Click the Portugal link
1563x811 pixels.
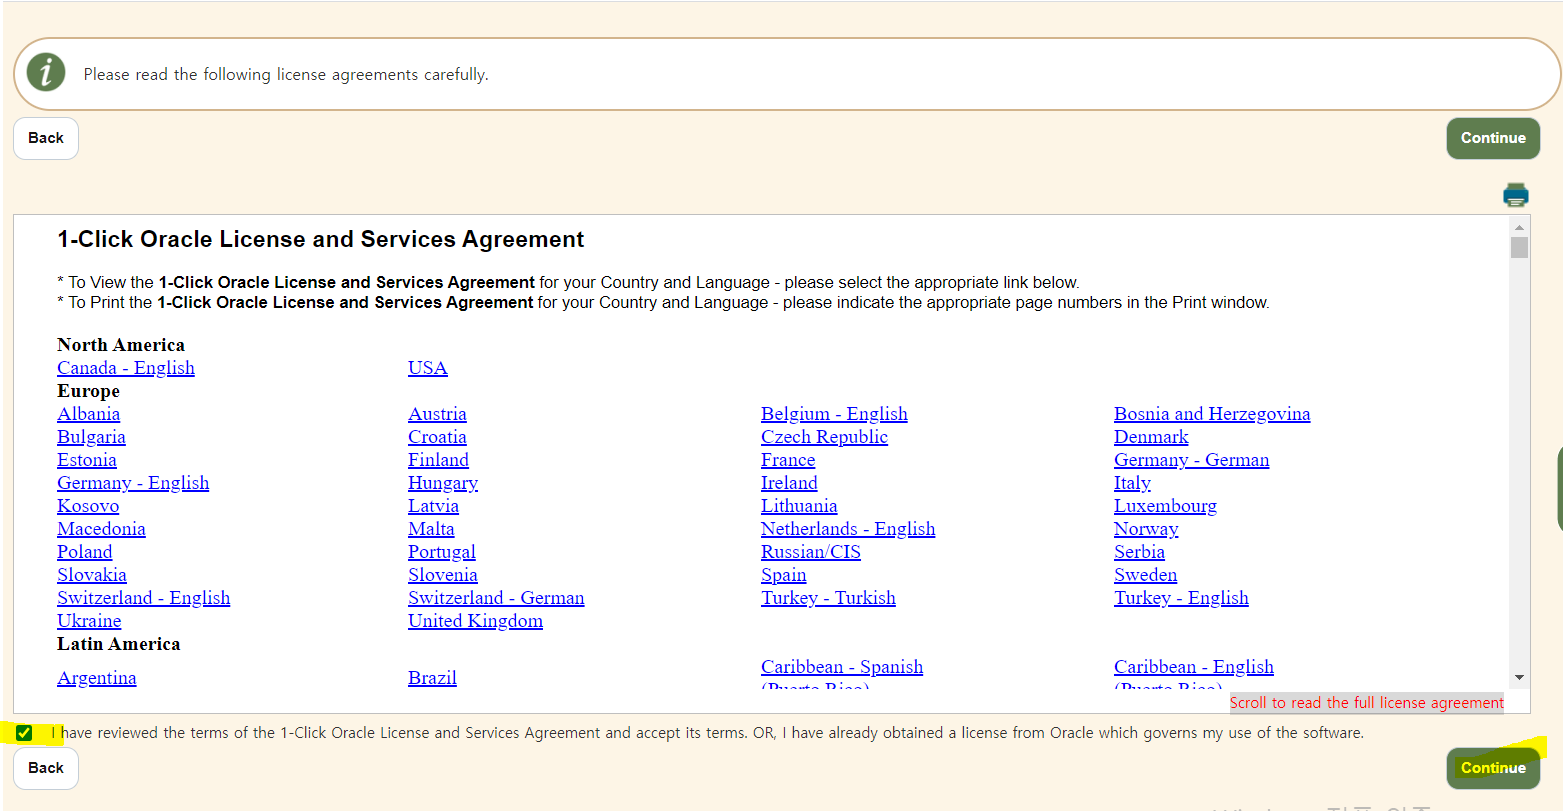442,552
